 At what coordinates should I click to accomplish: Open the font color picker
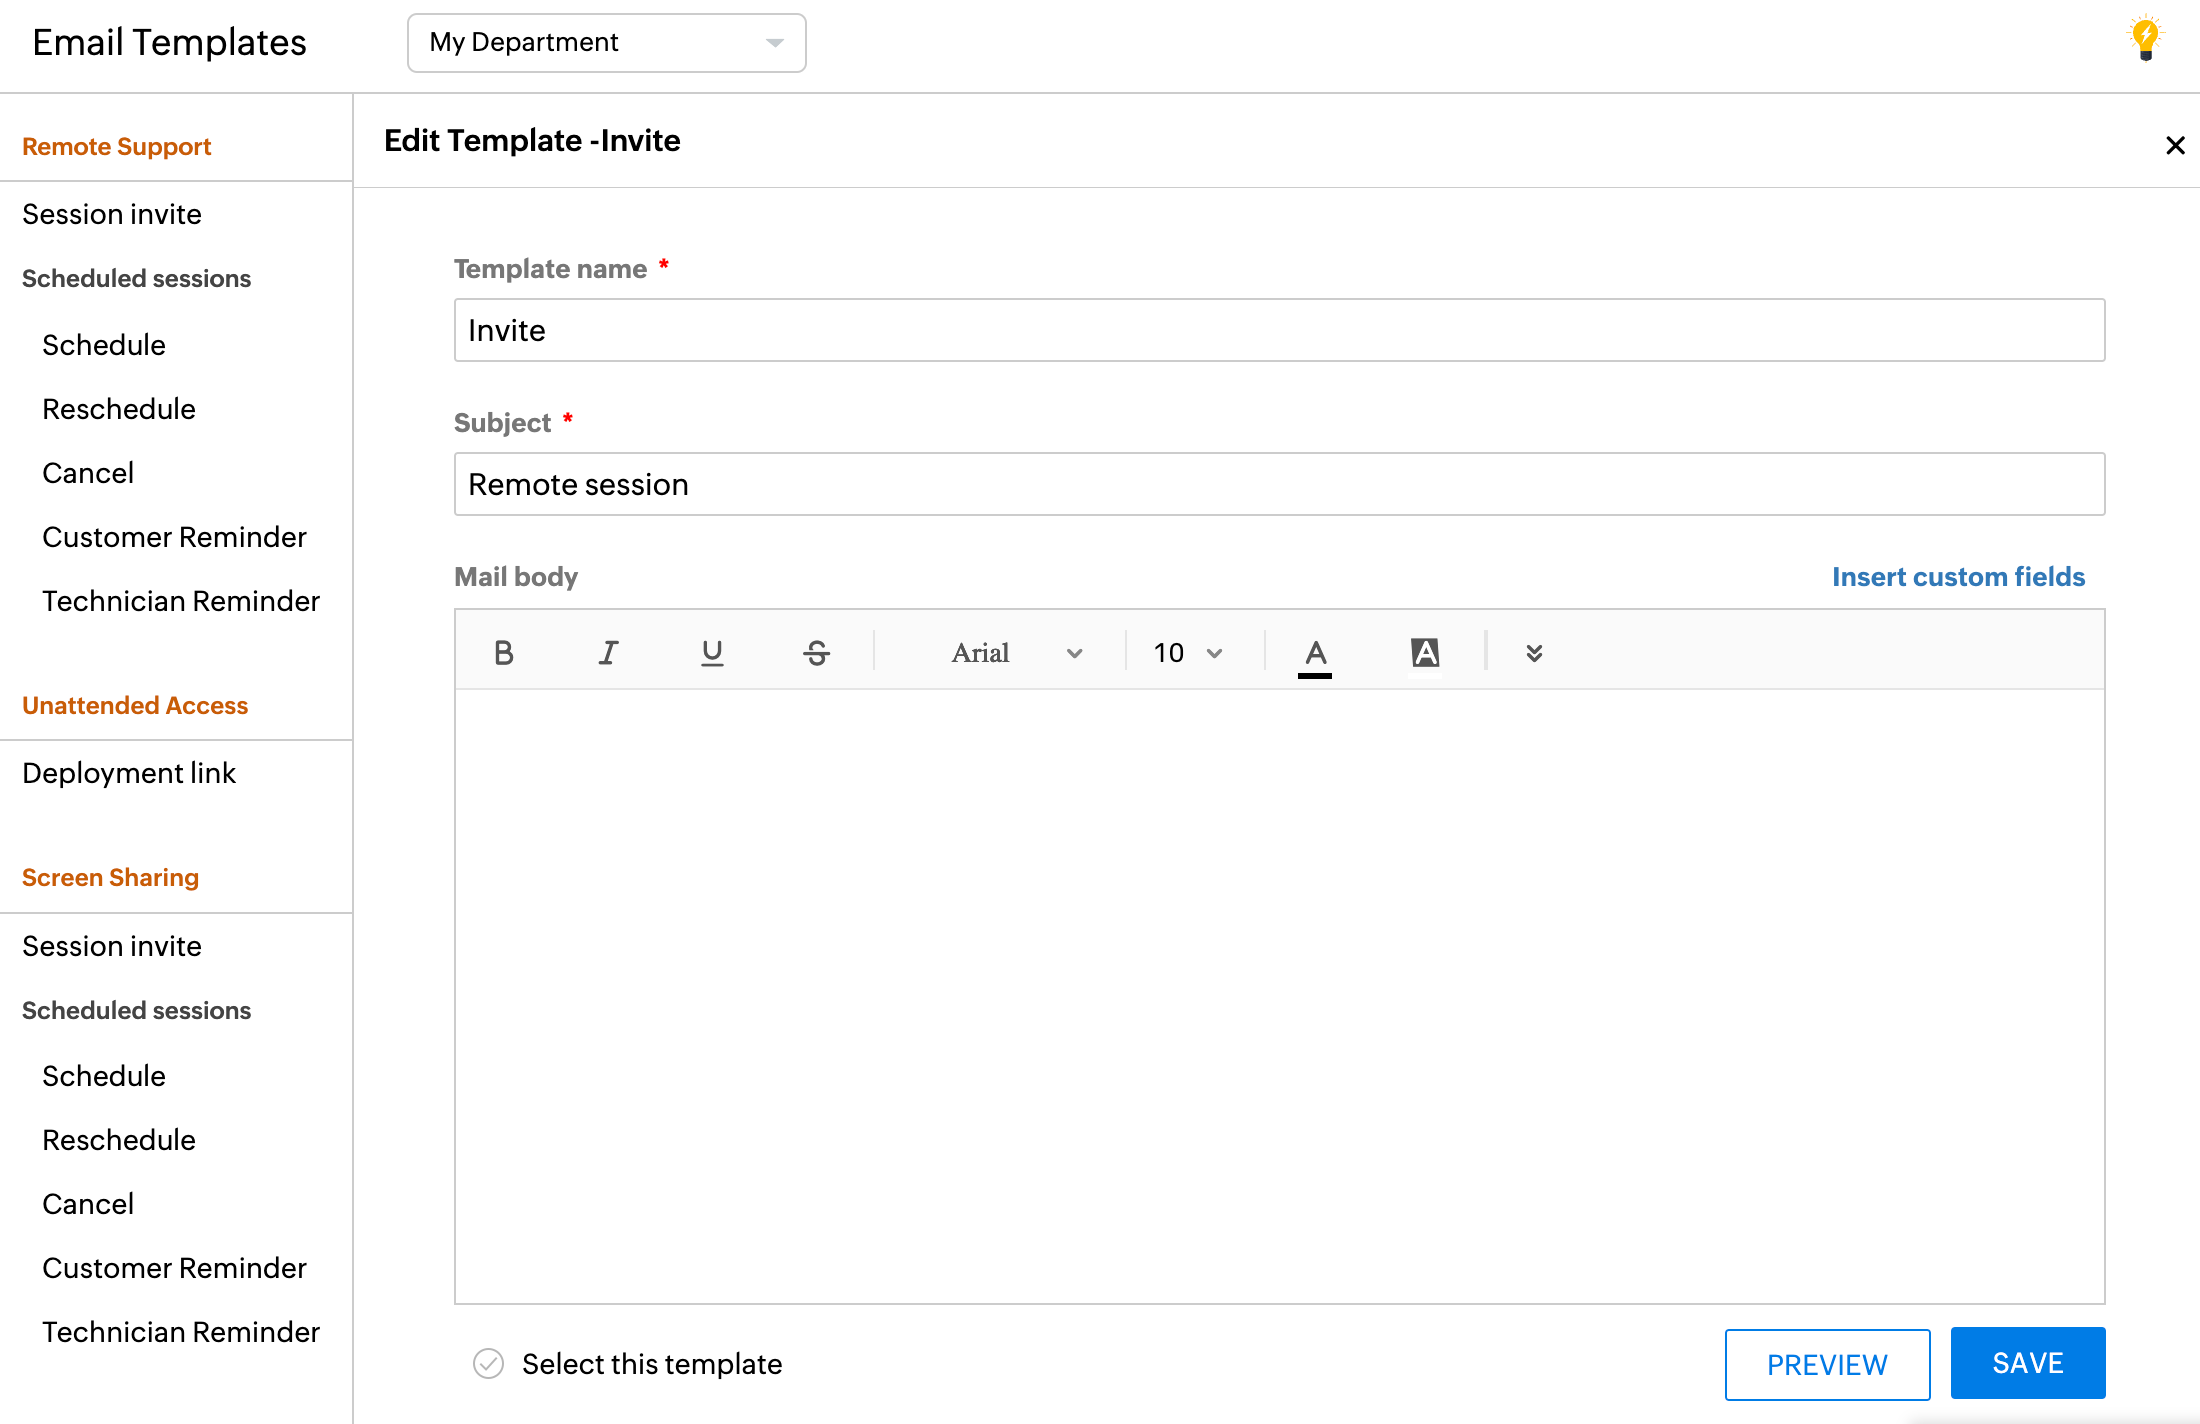1315,653
